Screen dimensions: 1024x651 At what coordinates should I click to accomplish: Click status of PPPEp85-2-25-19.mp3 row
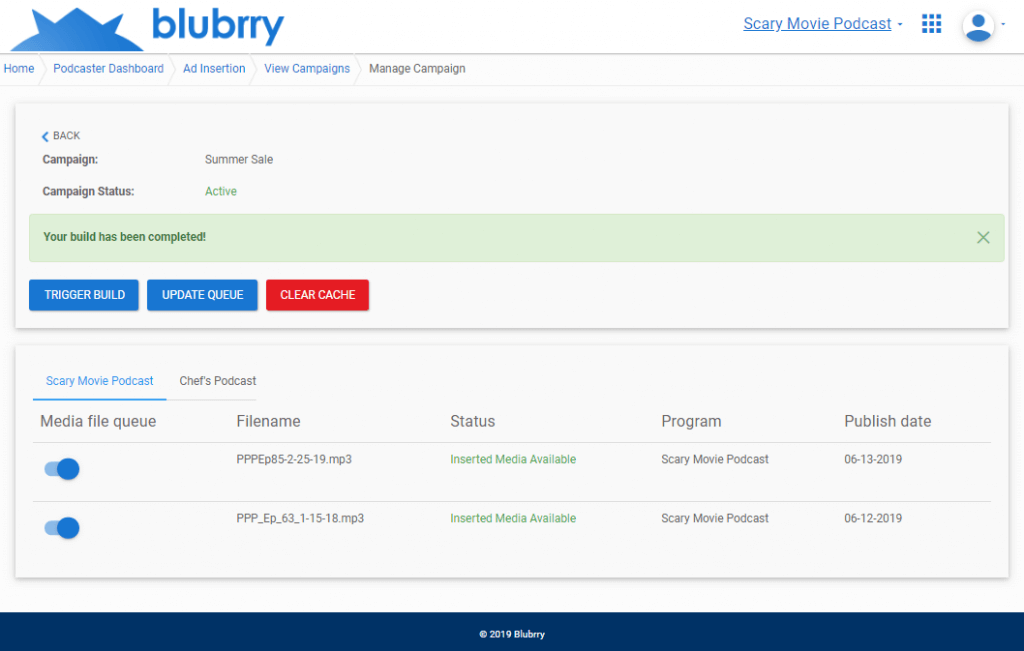(513, 459)
